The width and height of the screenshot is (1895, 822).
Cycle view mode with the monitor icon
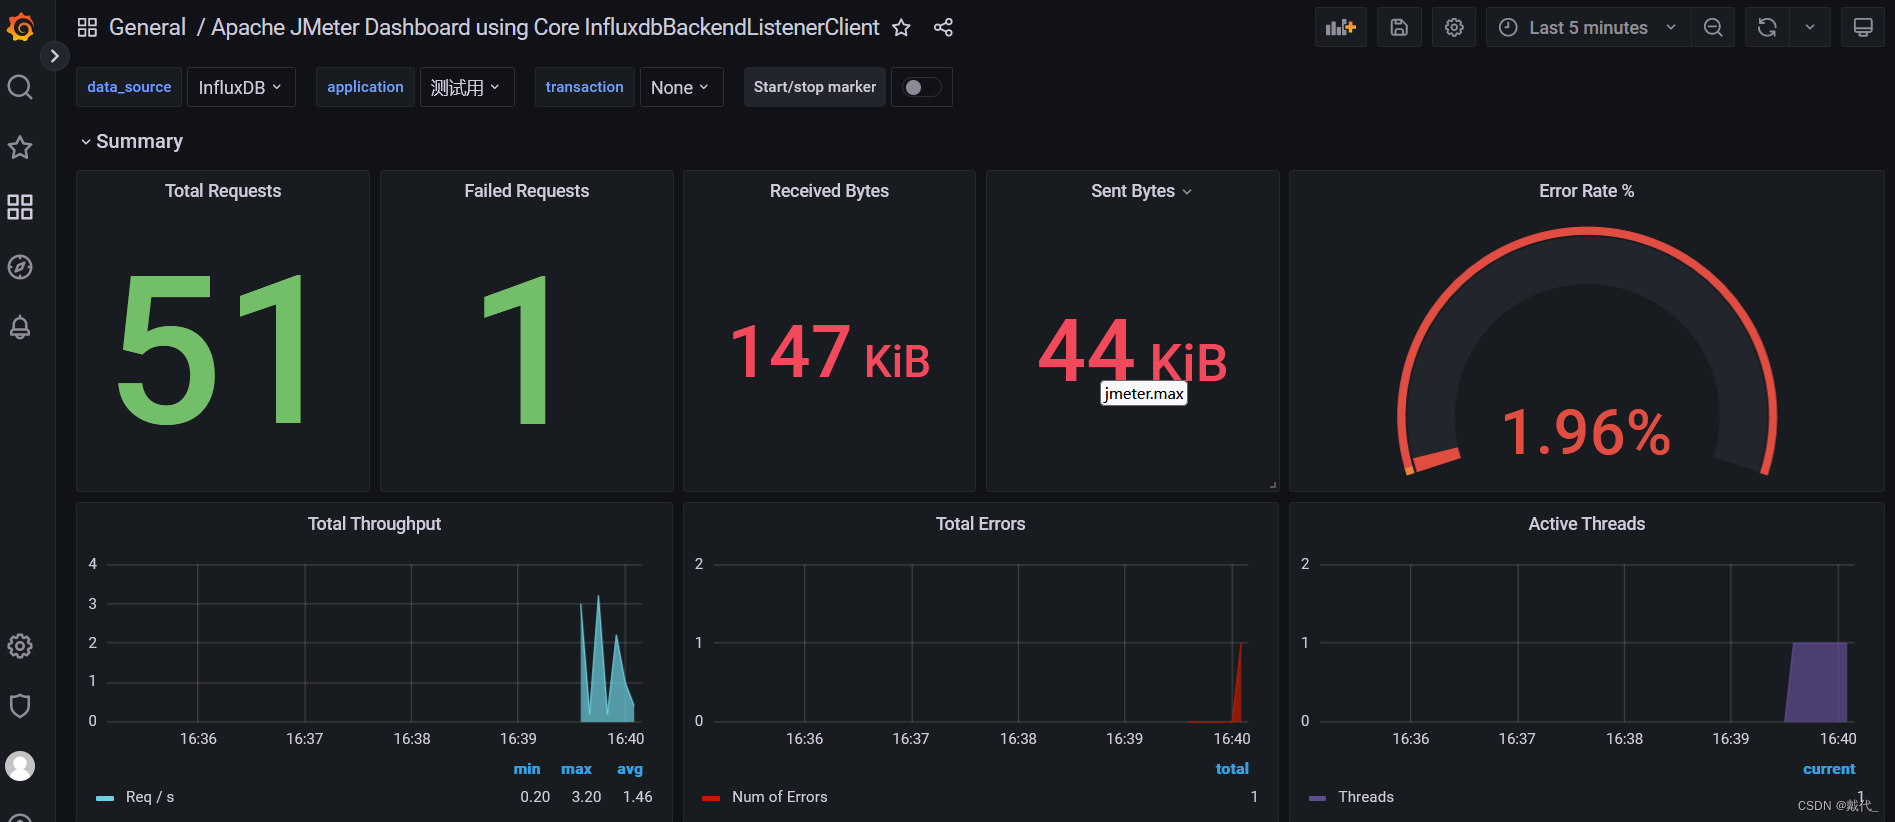pos(1863,28)
